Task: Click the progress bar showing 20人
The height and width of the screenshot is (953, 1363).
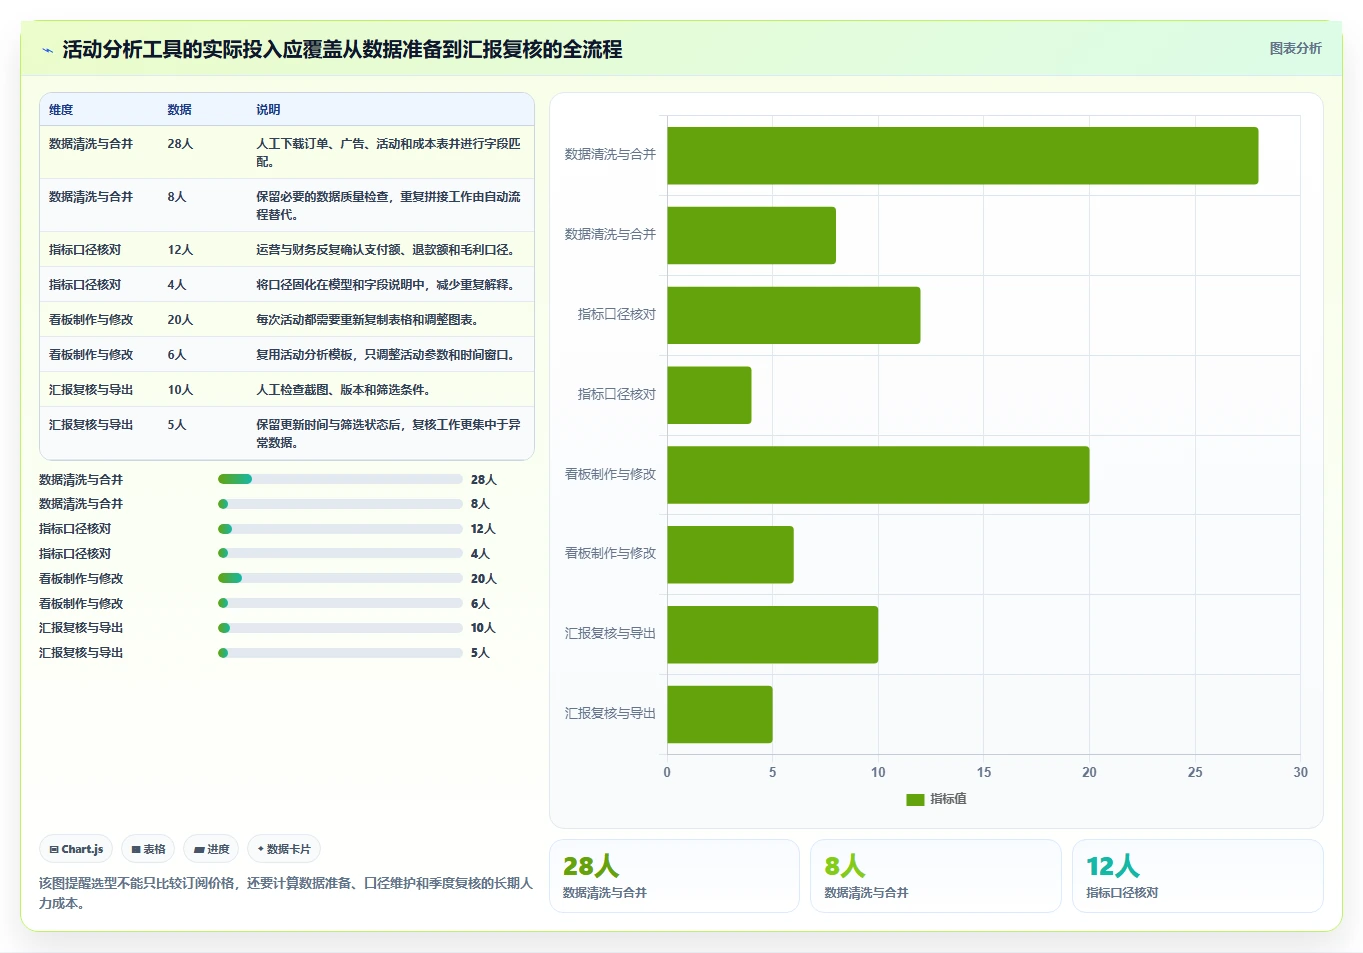Action: point(340,578)
